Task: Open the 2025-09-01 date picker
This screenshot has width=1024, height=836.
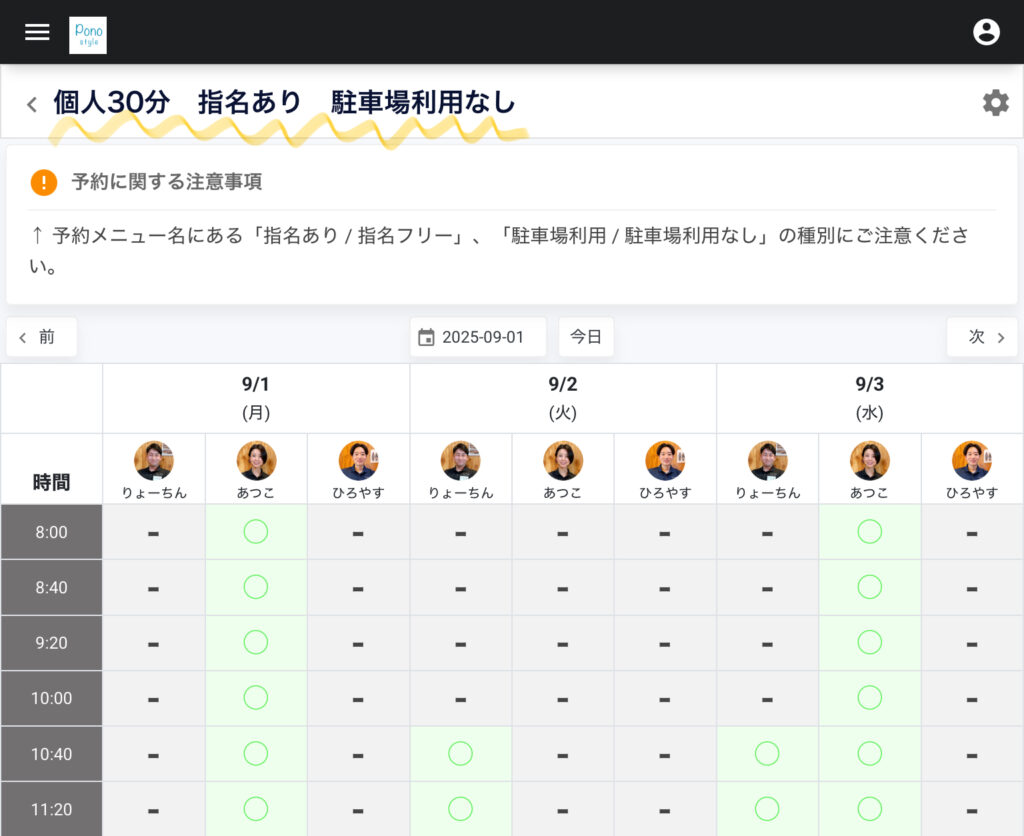Action: point(478,337)
